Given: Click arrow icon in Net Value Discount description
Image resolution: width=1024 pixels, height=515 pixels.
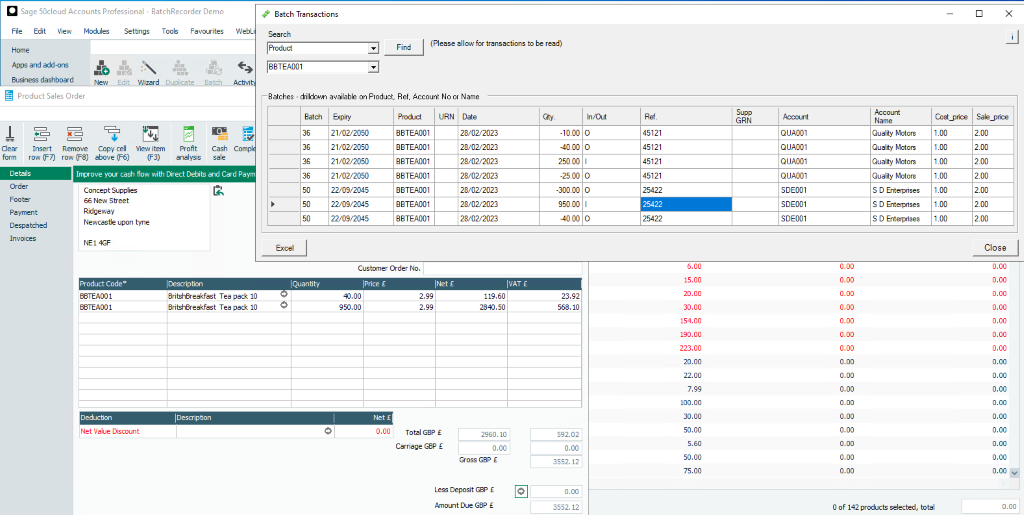Looking at the screenshot, I should [x=328, y=431].
